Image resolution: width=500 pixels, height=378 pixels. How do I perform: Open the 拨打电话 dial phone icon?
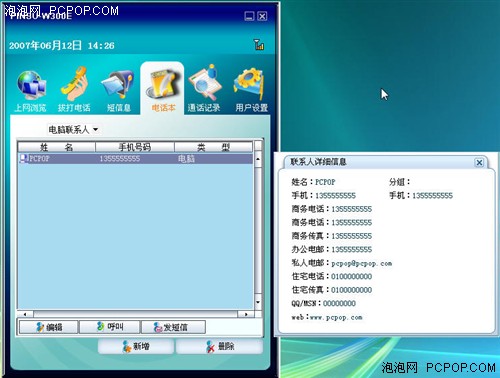[x=74, y=90]
